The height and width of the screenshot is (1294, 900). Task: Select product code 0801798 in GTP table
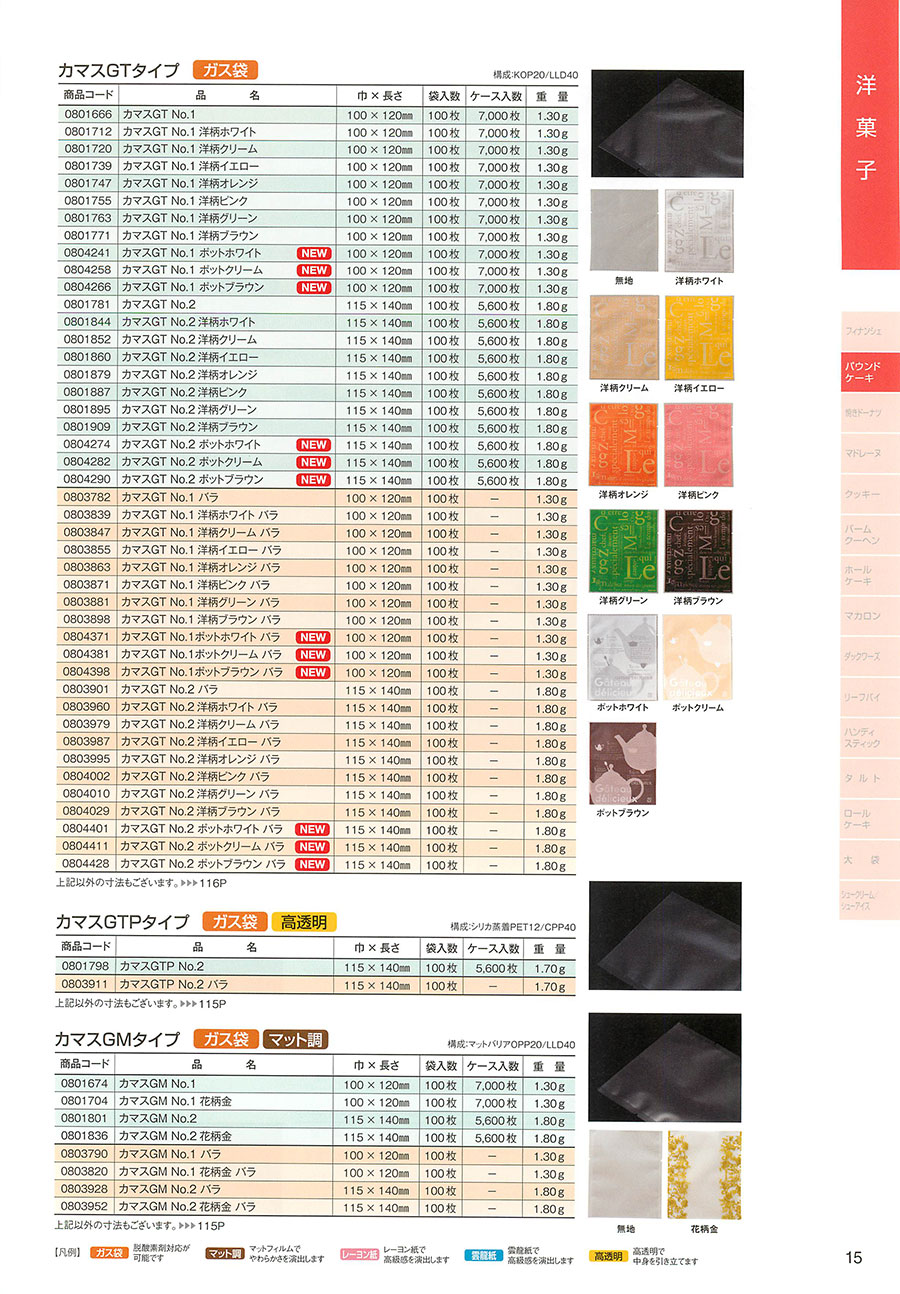click(x=87, y=967)
